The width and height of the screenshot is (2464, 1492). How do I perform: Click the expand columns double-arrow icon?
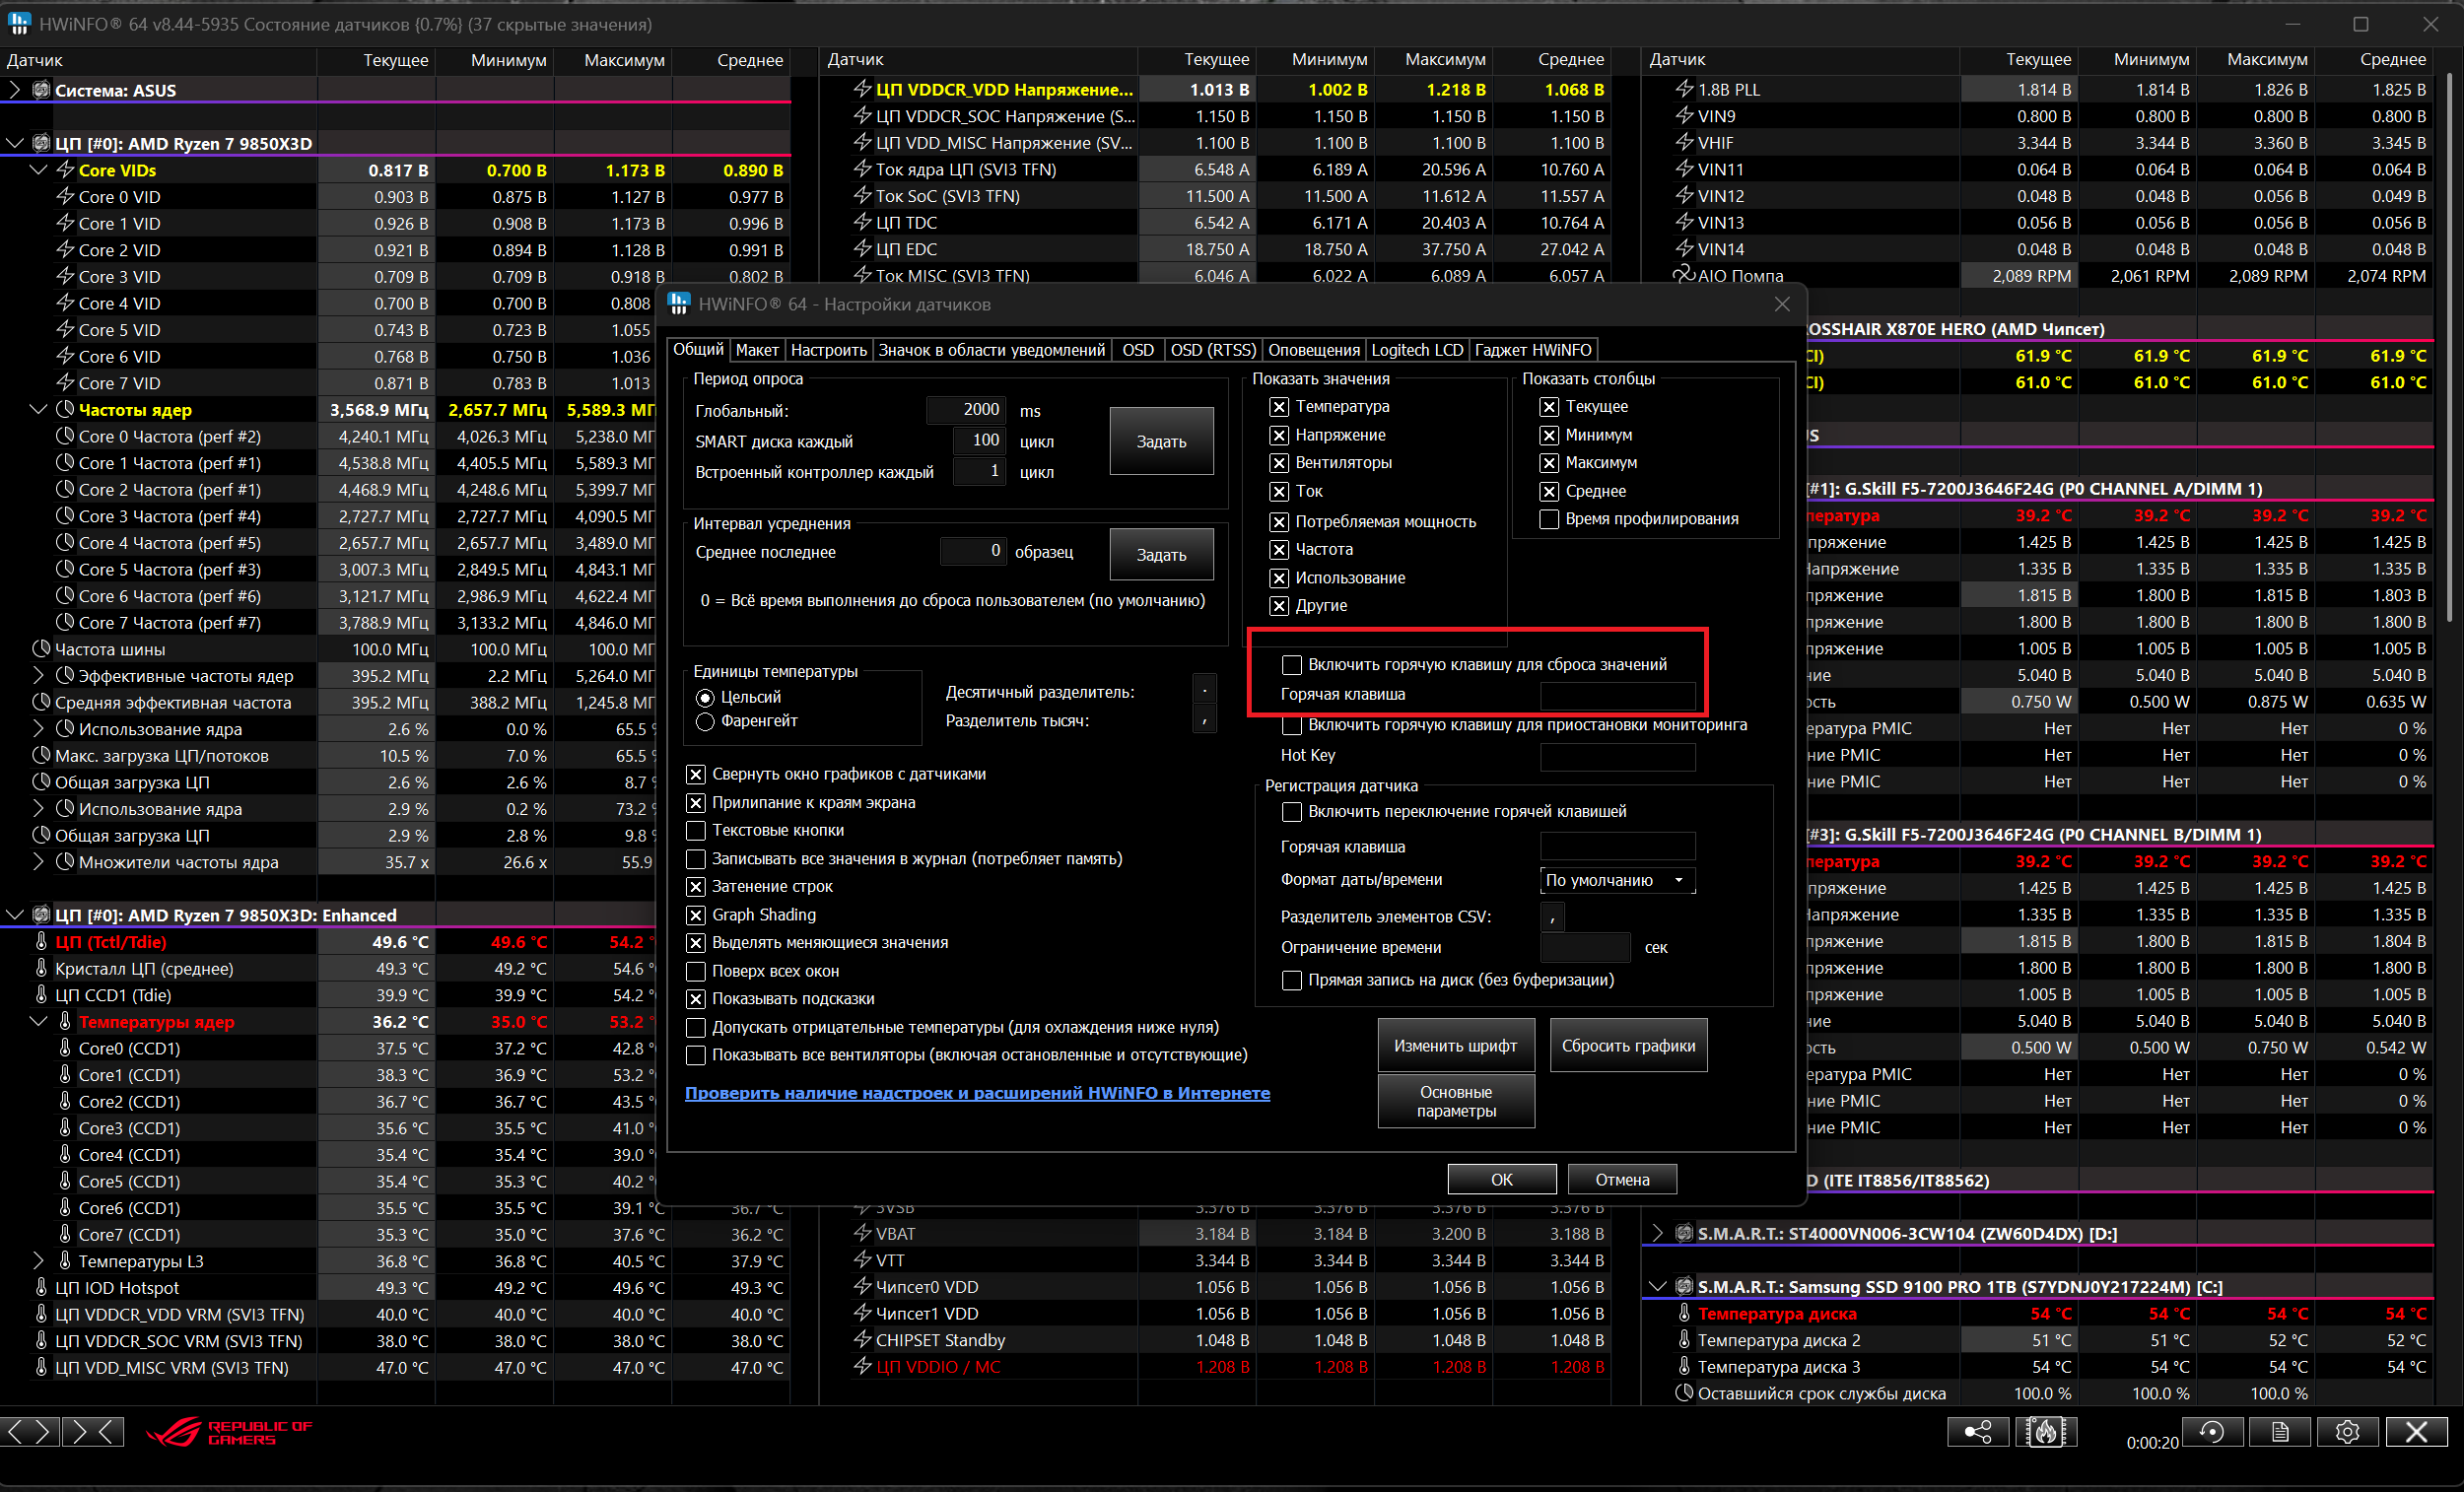tap(28, 1432)
